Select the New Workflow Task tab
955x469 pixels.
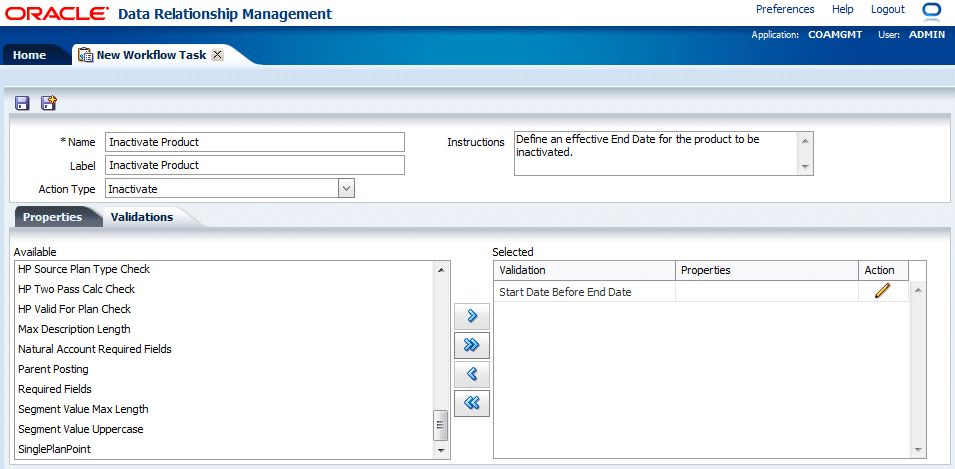(151, 55)
